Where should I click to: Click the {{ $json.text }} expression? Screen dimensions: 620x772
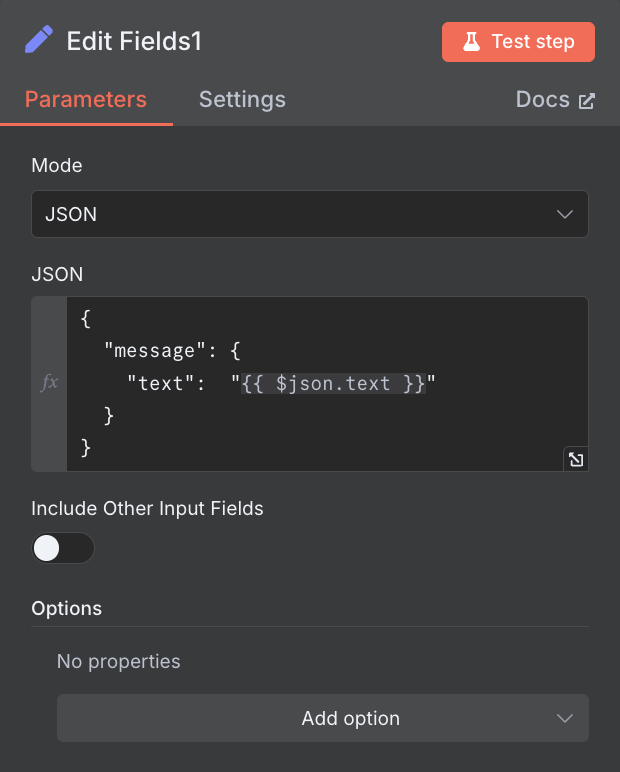333,383
